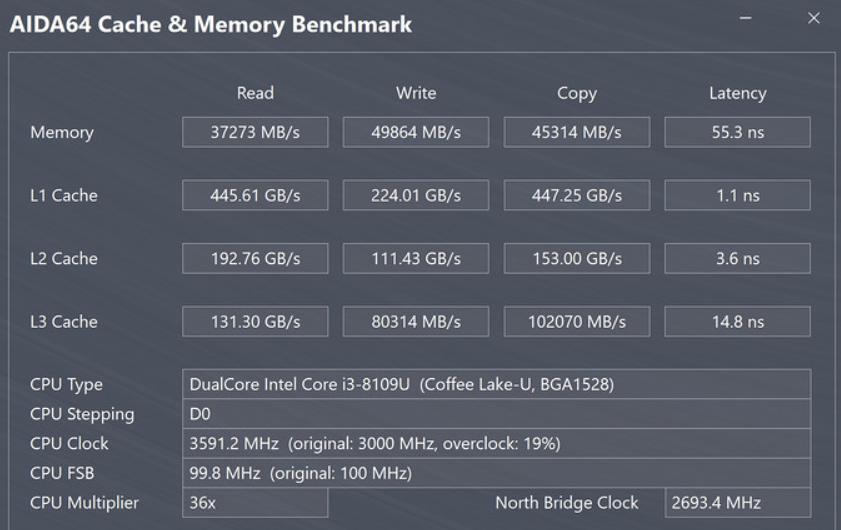
Task: Select the CPU Stepping D0 field
Action: tap(496, 414)
